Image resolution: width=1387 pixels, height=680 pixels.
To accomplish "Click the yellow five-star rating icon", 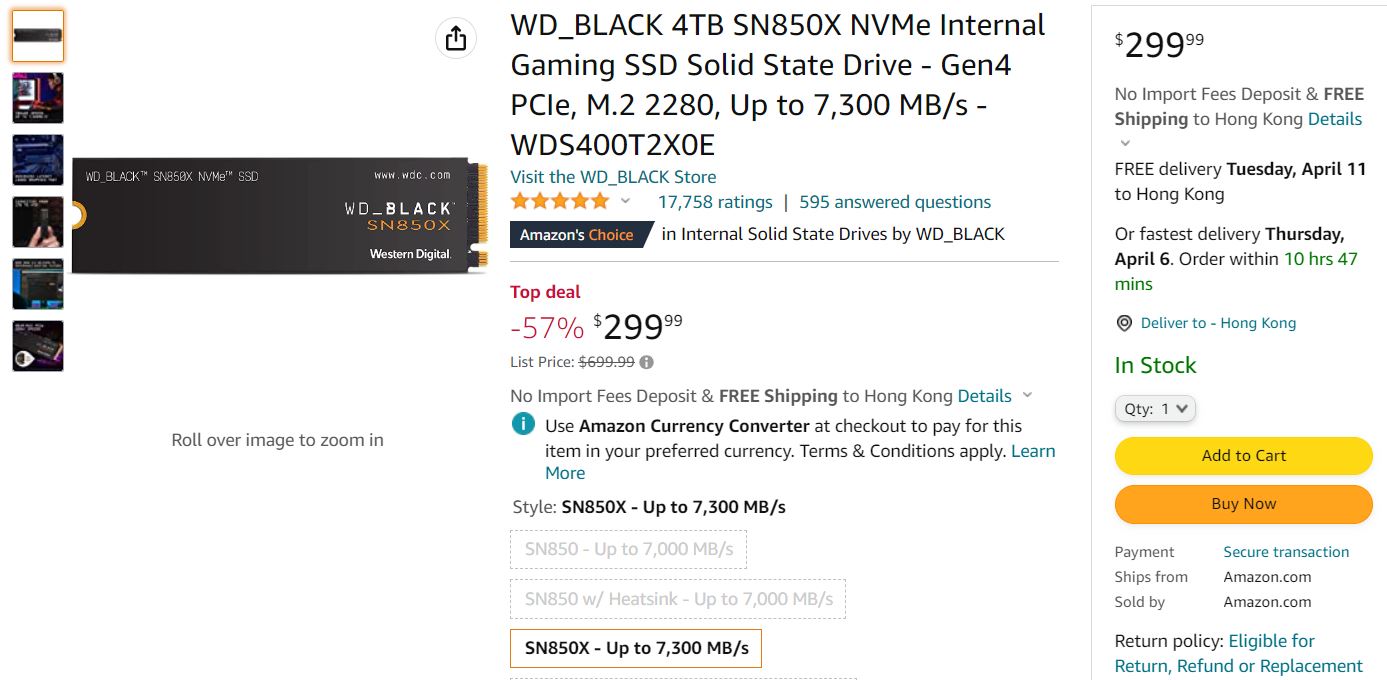I will point(558,200).
